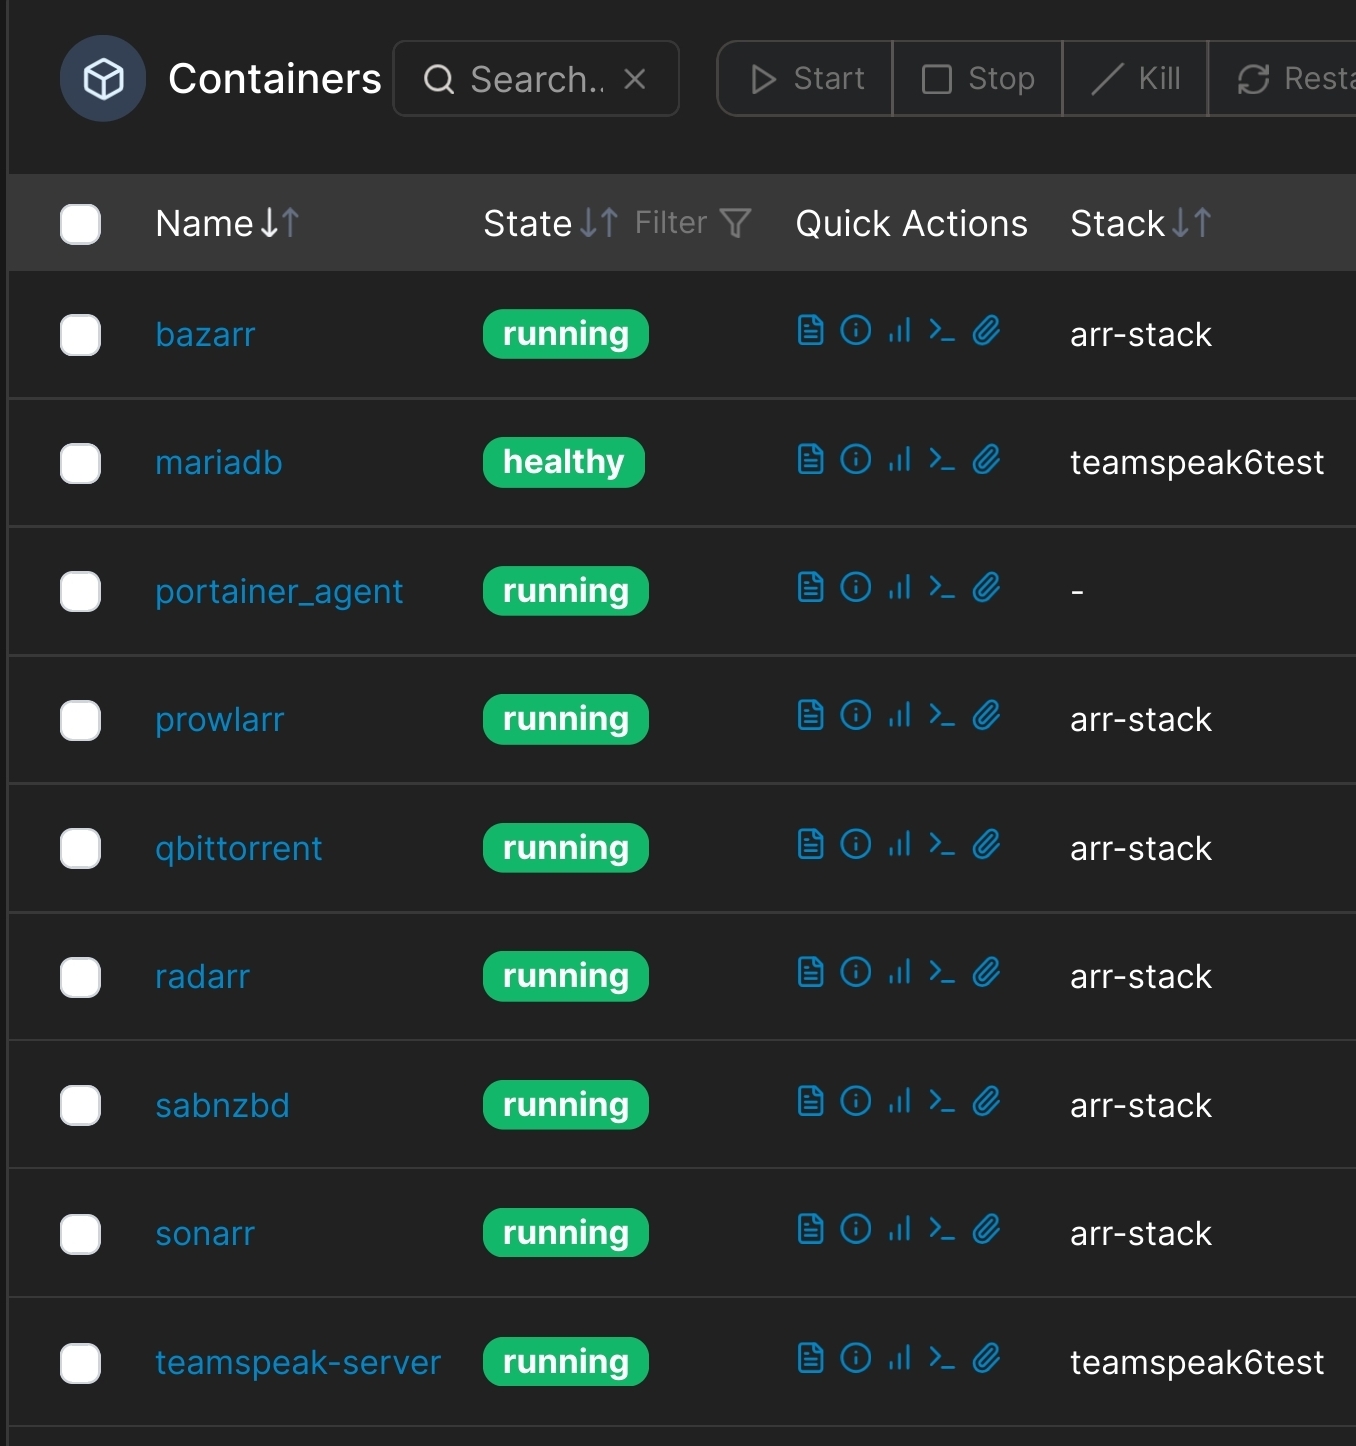Select the radarr container checkbox

[x=80, y=977]
